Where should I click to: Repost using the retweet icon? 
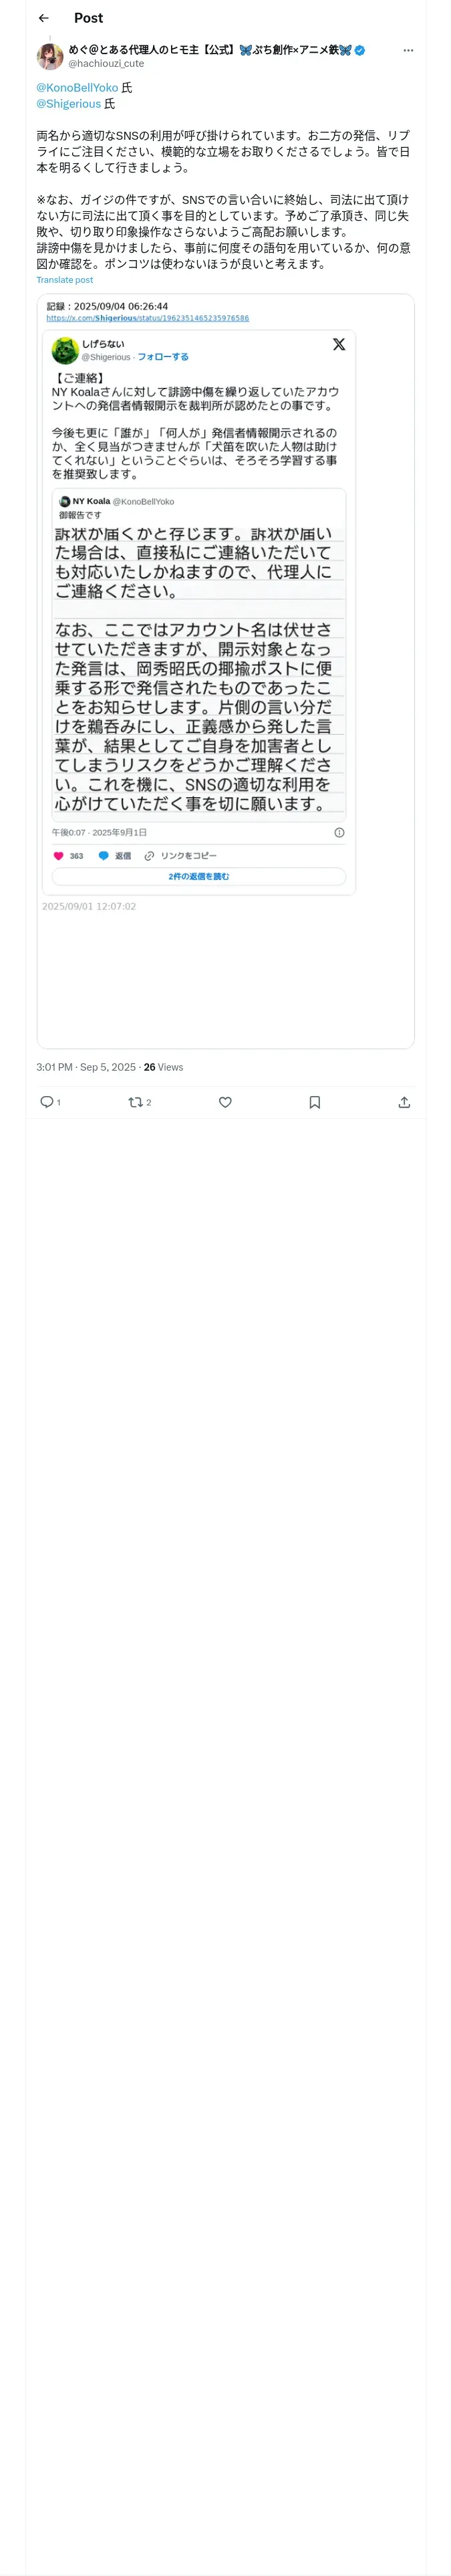135,1102
